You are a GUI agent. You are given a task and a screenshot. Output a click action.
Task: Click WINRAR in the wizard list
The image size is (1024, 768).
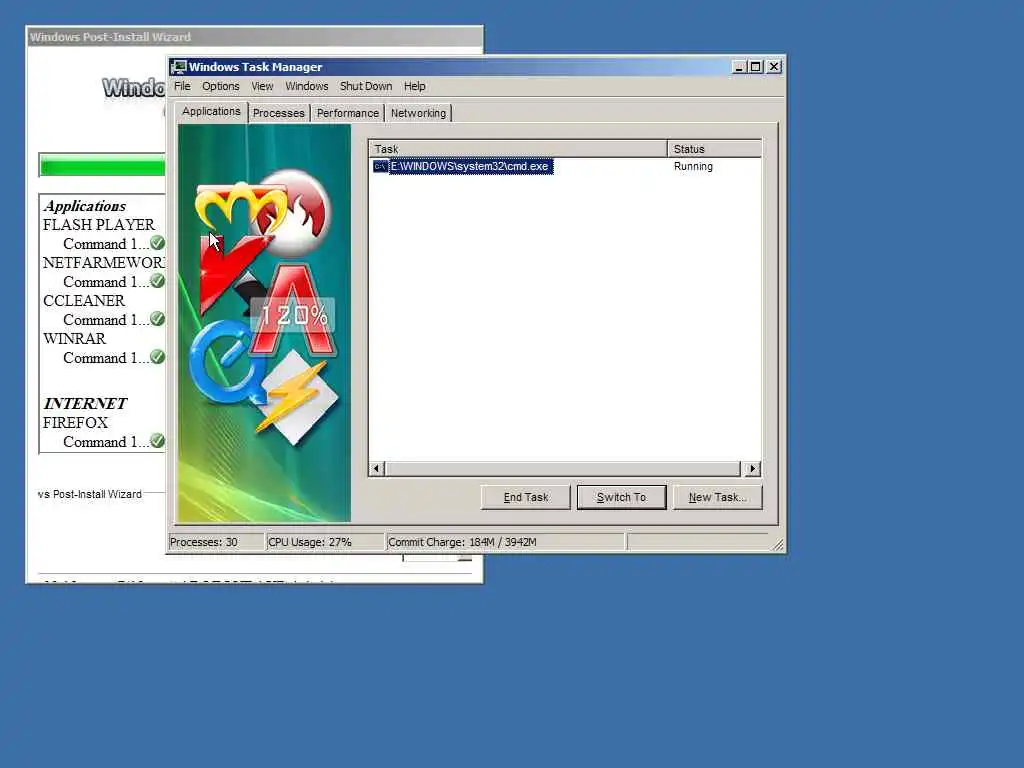pos(74,338)
